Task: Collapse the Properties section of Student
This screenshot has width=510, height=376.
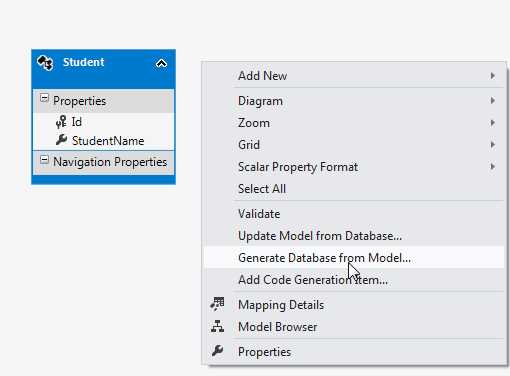Action: click(44, 98)
